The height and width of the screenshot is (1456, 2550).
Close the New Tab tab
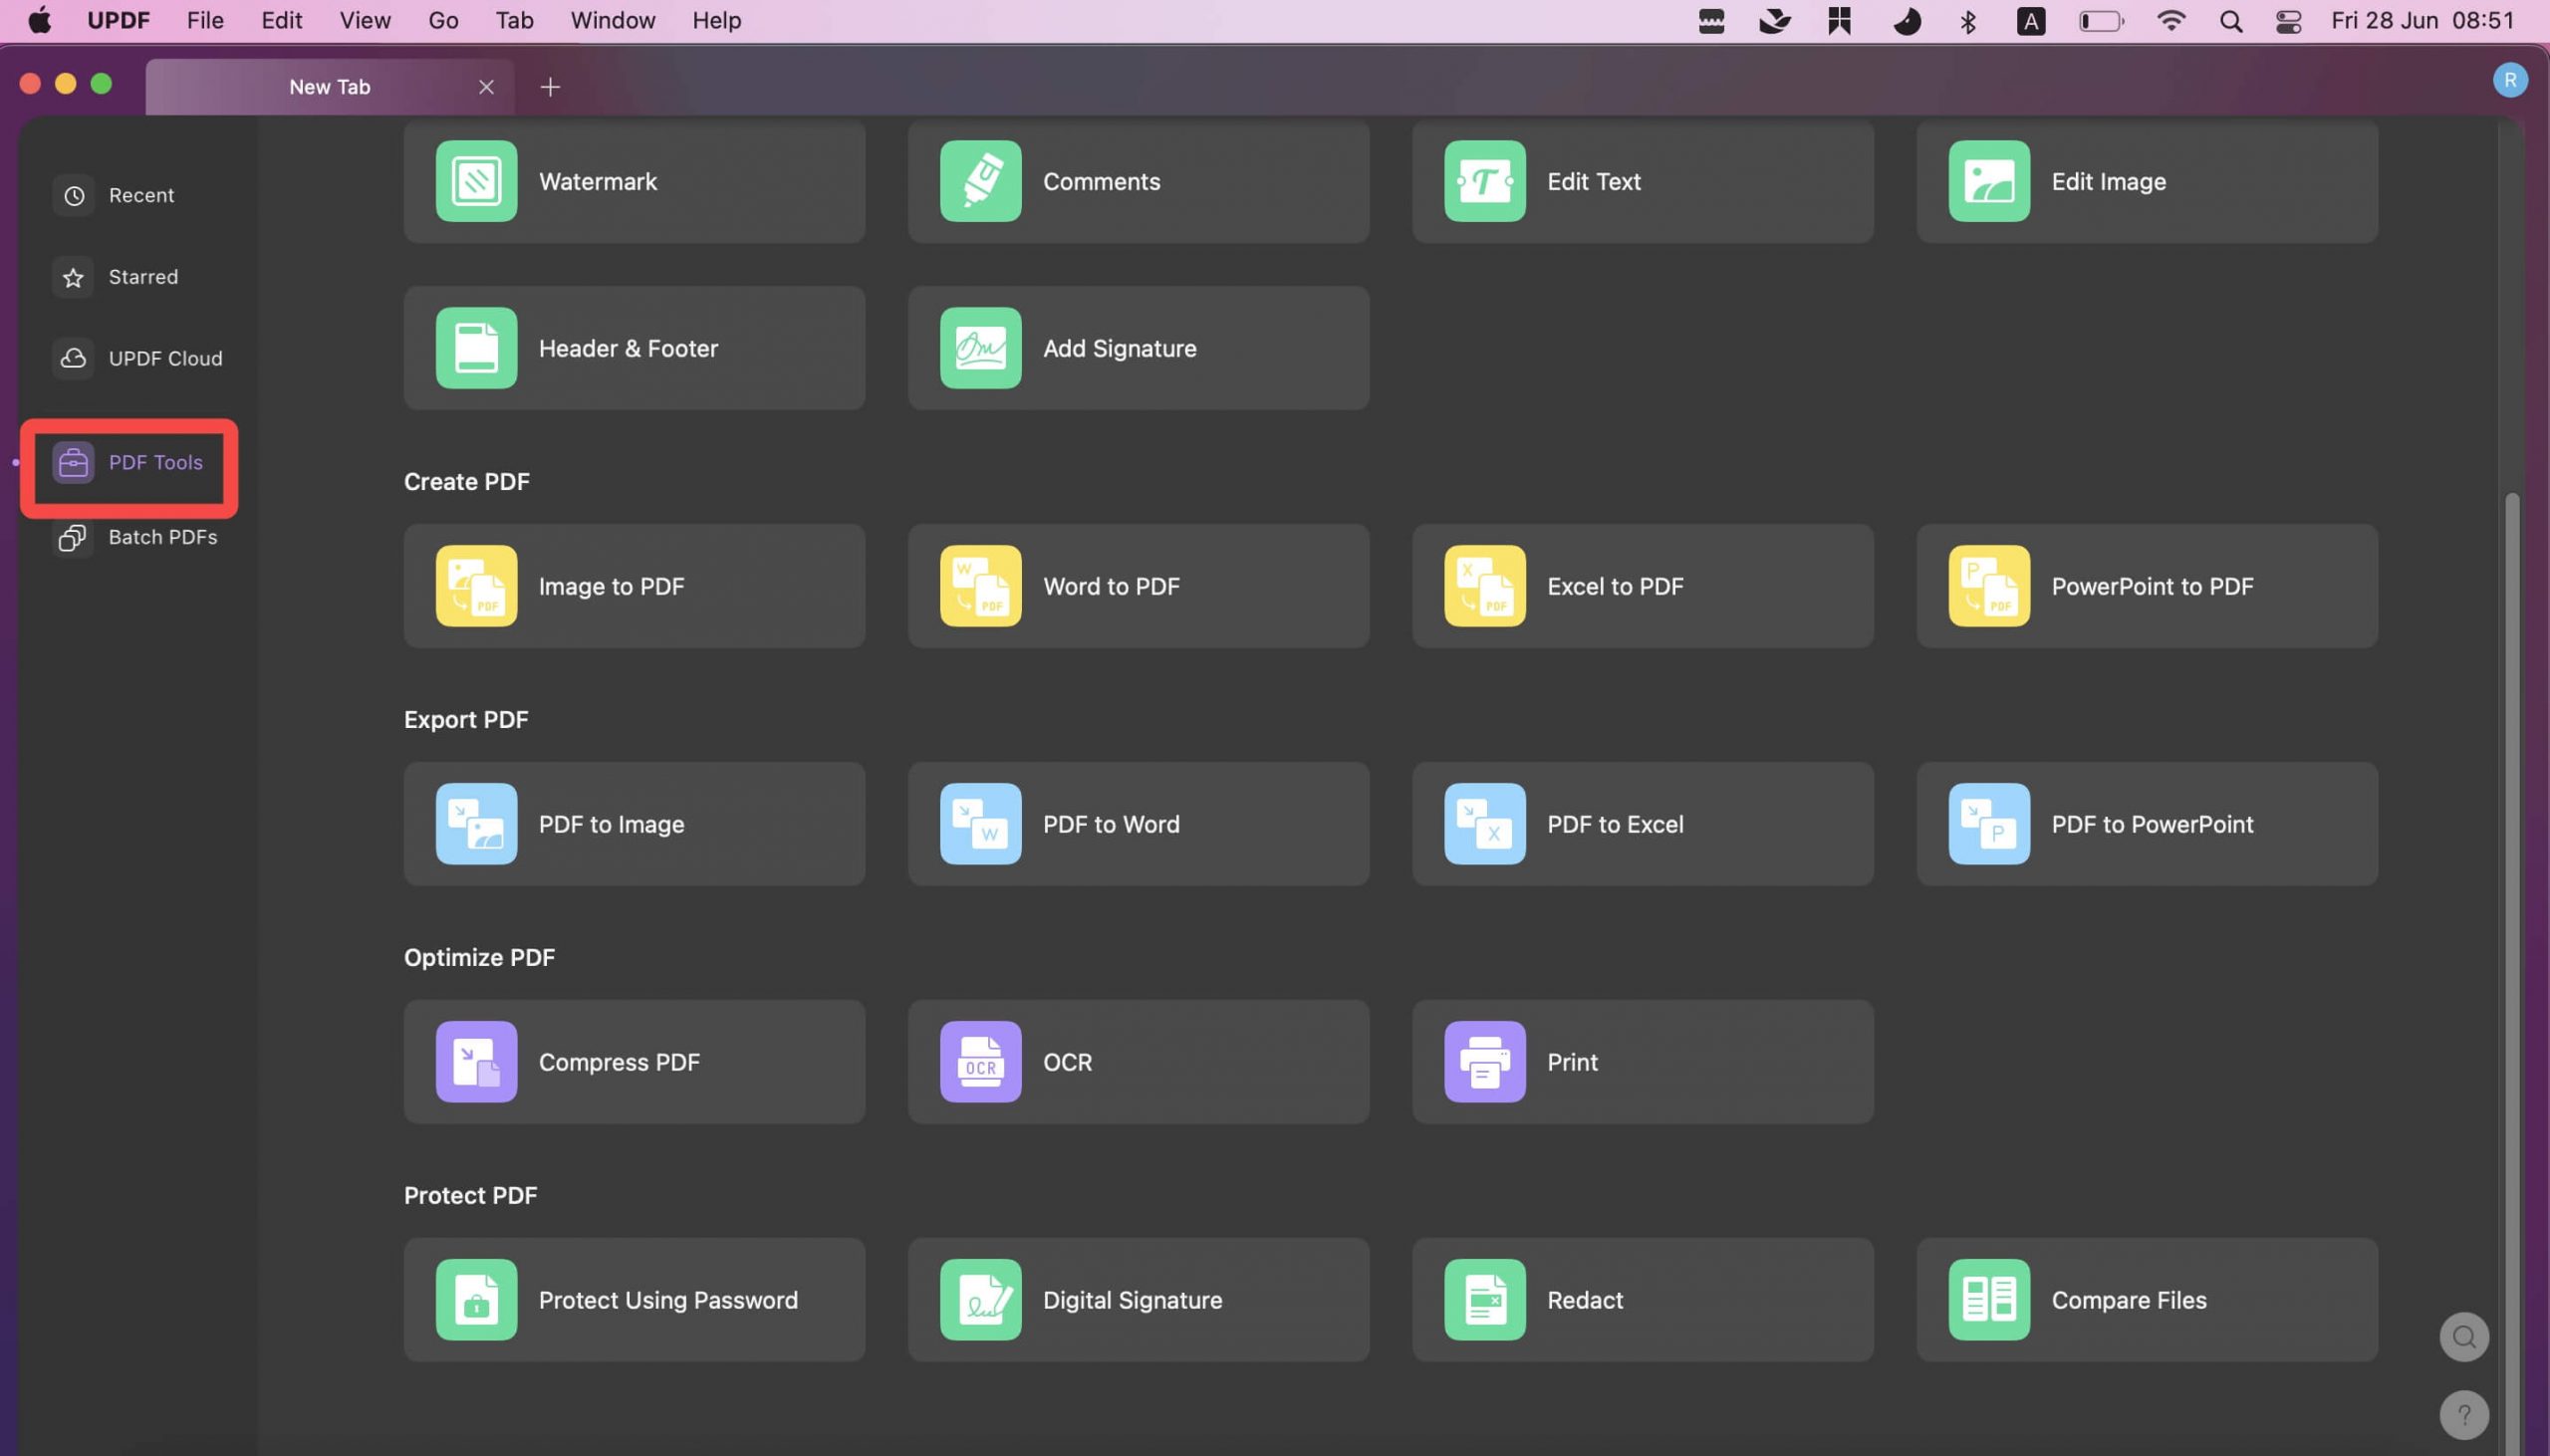coord(486,87)
